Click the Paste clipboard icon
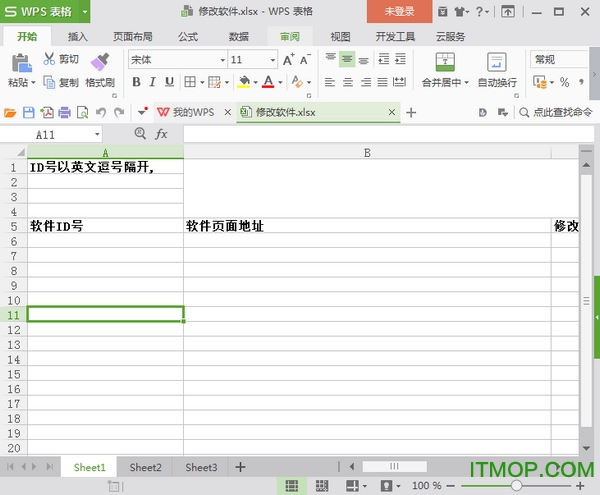Image resolution: width=600 pixels, height=495 pixels. coord(21,63)
